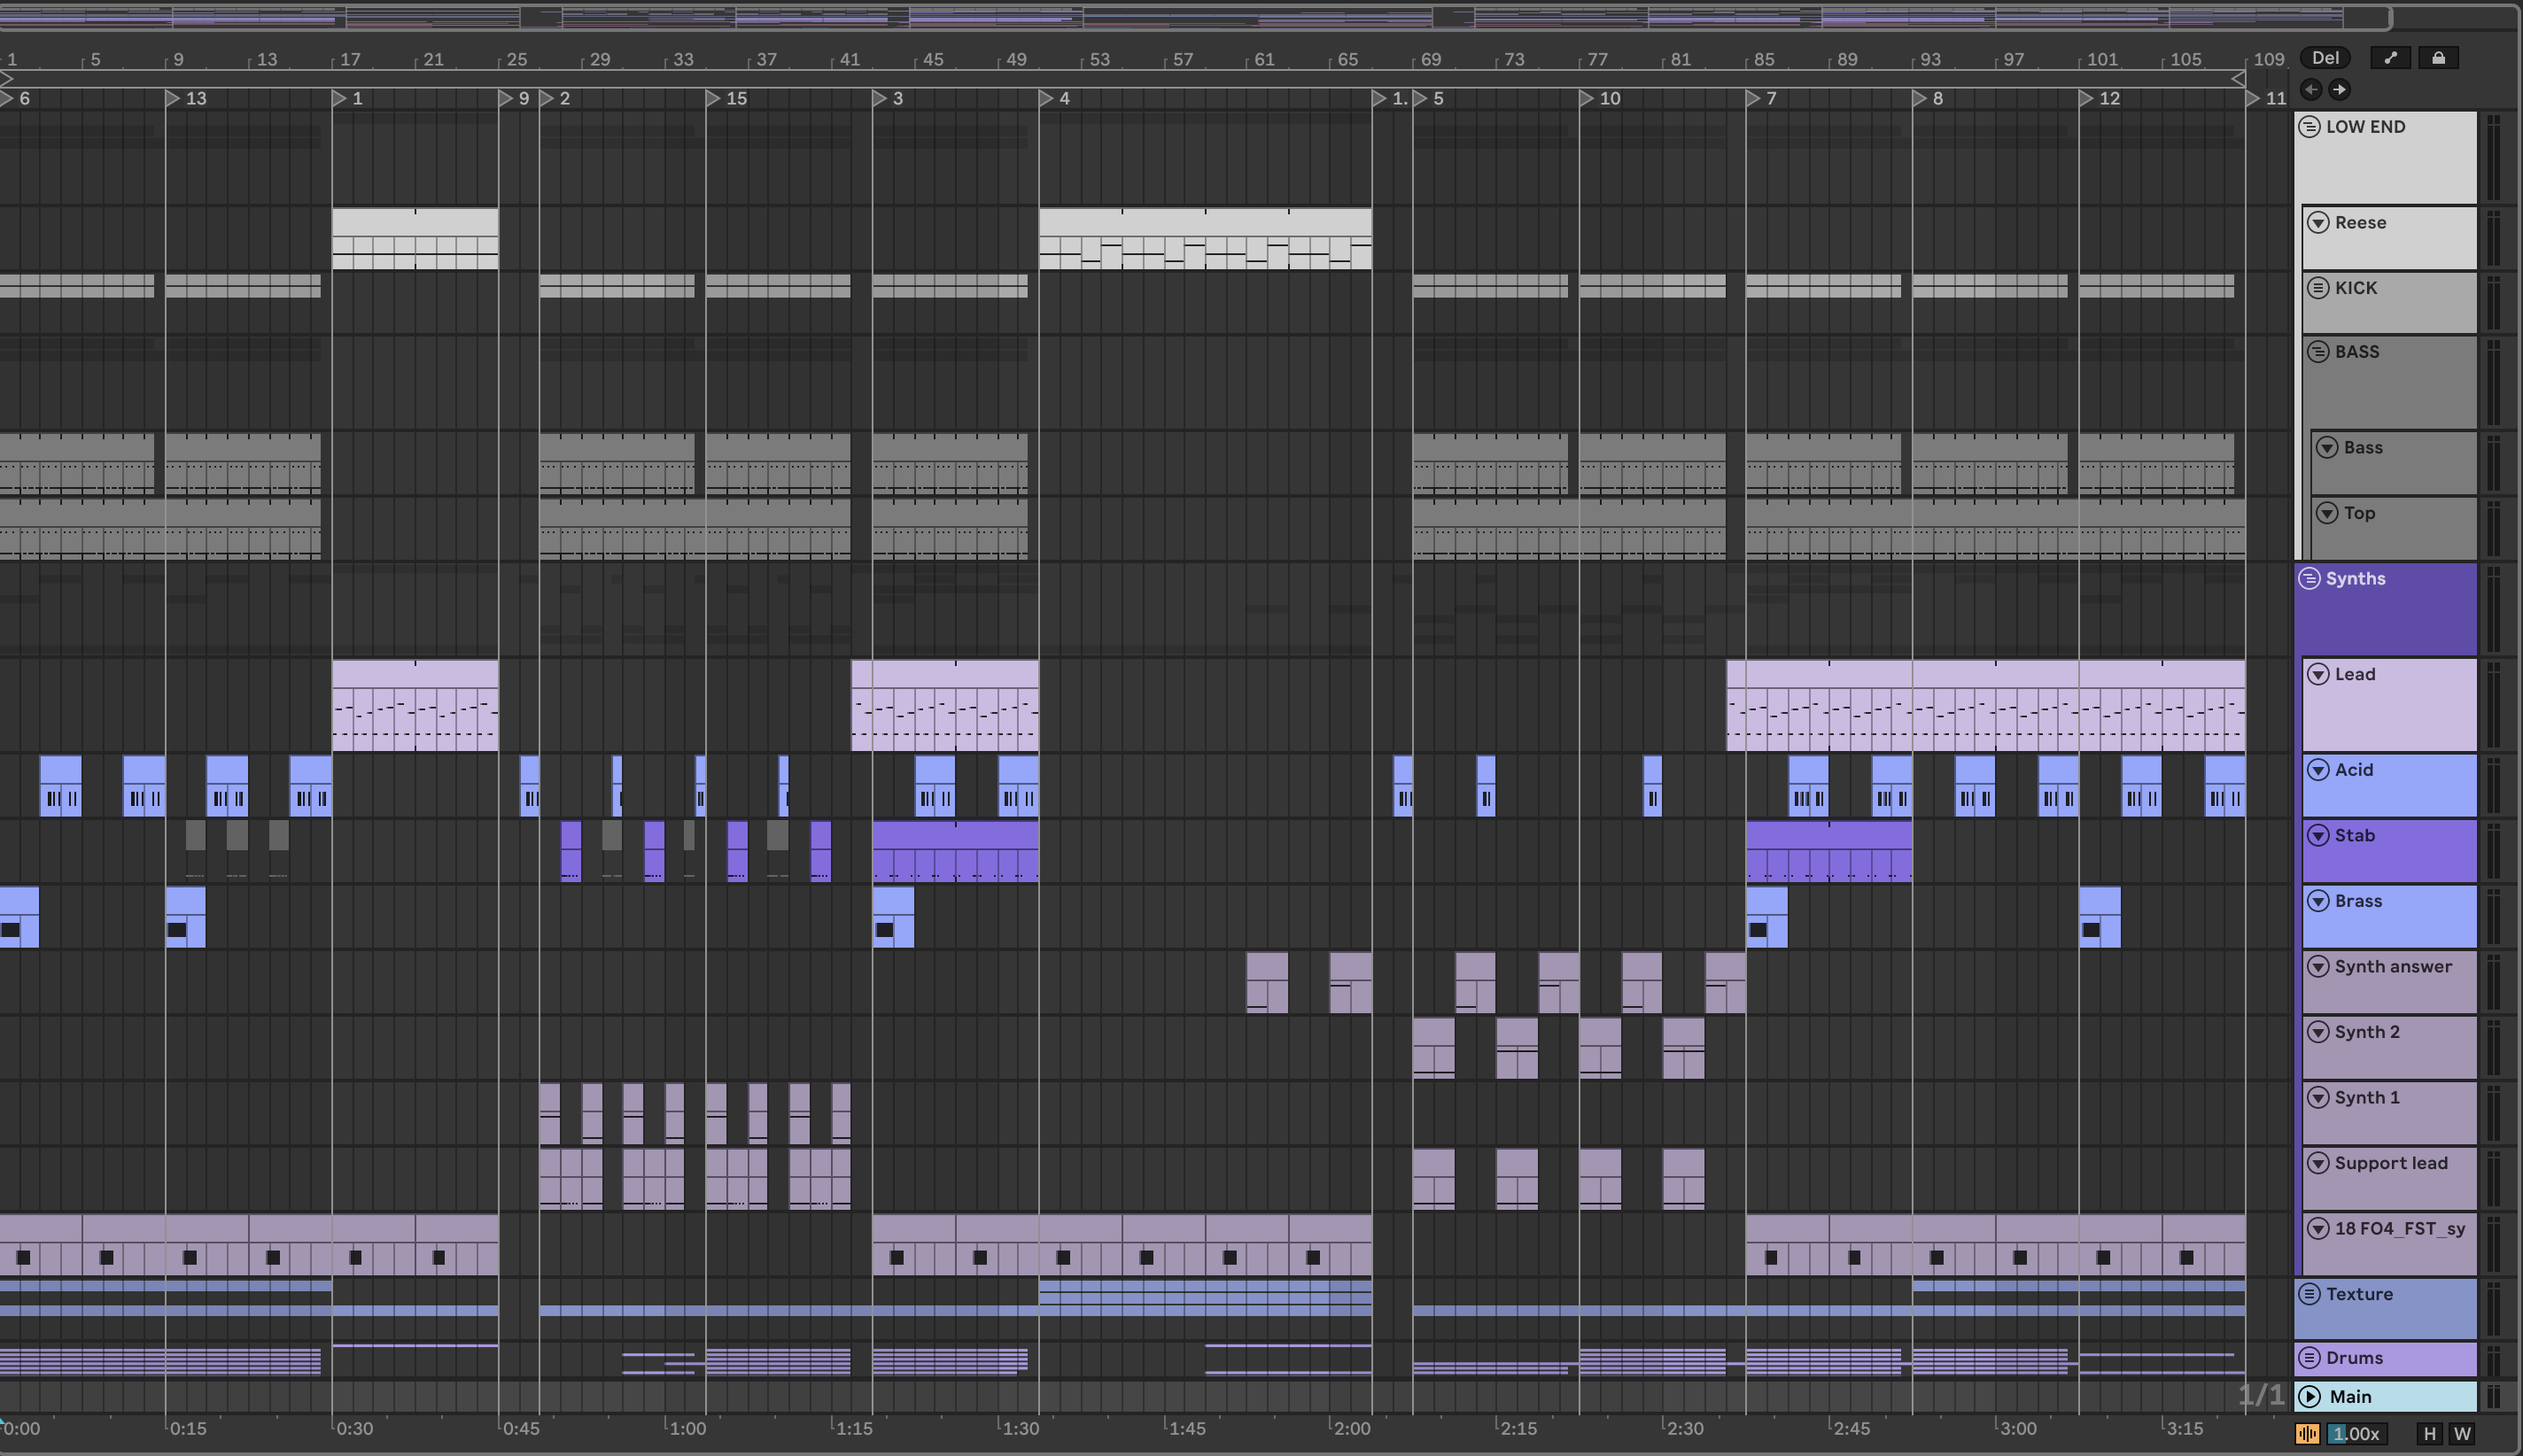Viewport: 2523px width, 1456px height.
Task: Click the Del locator button
Action: point(2325,58)
